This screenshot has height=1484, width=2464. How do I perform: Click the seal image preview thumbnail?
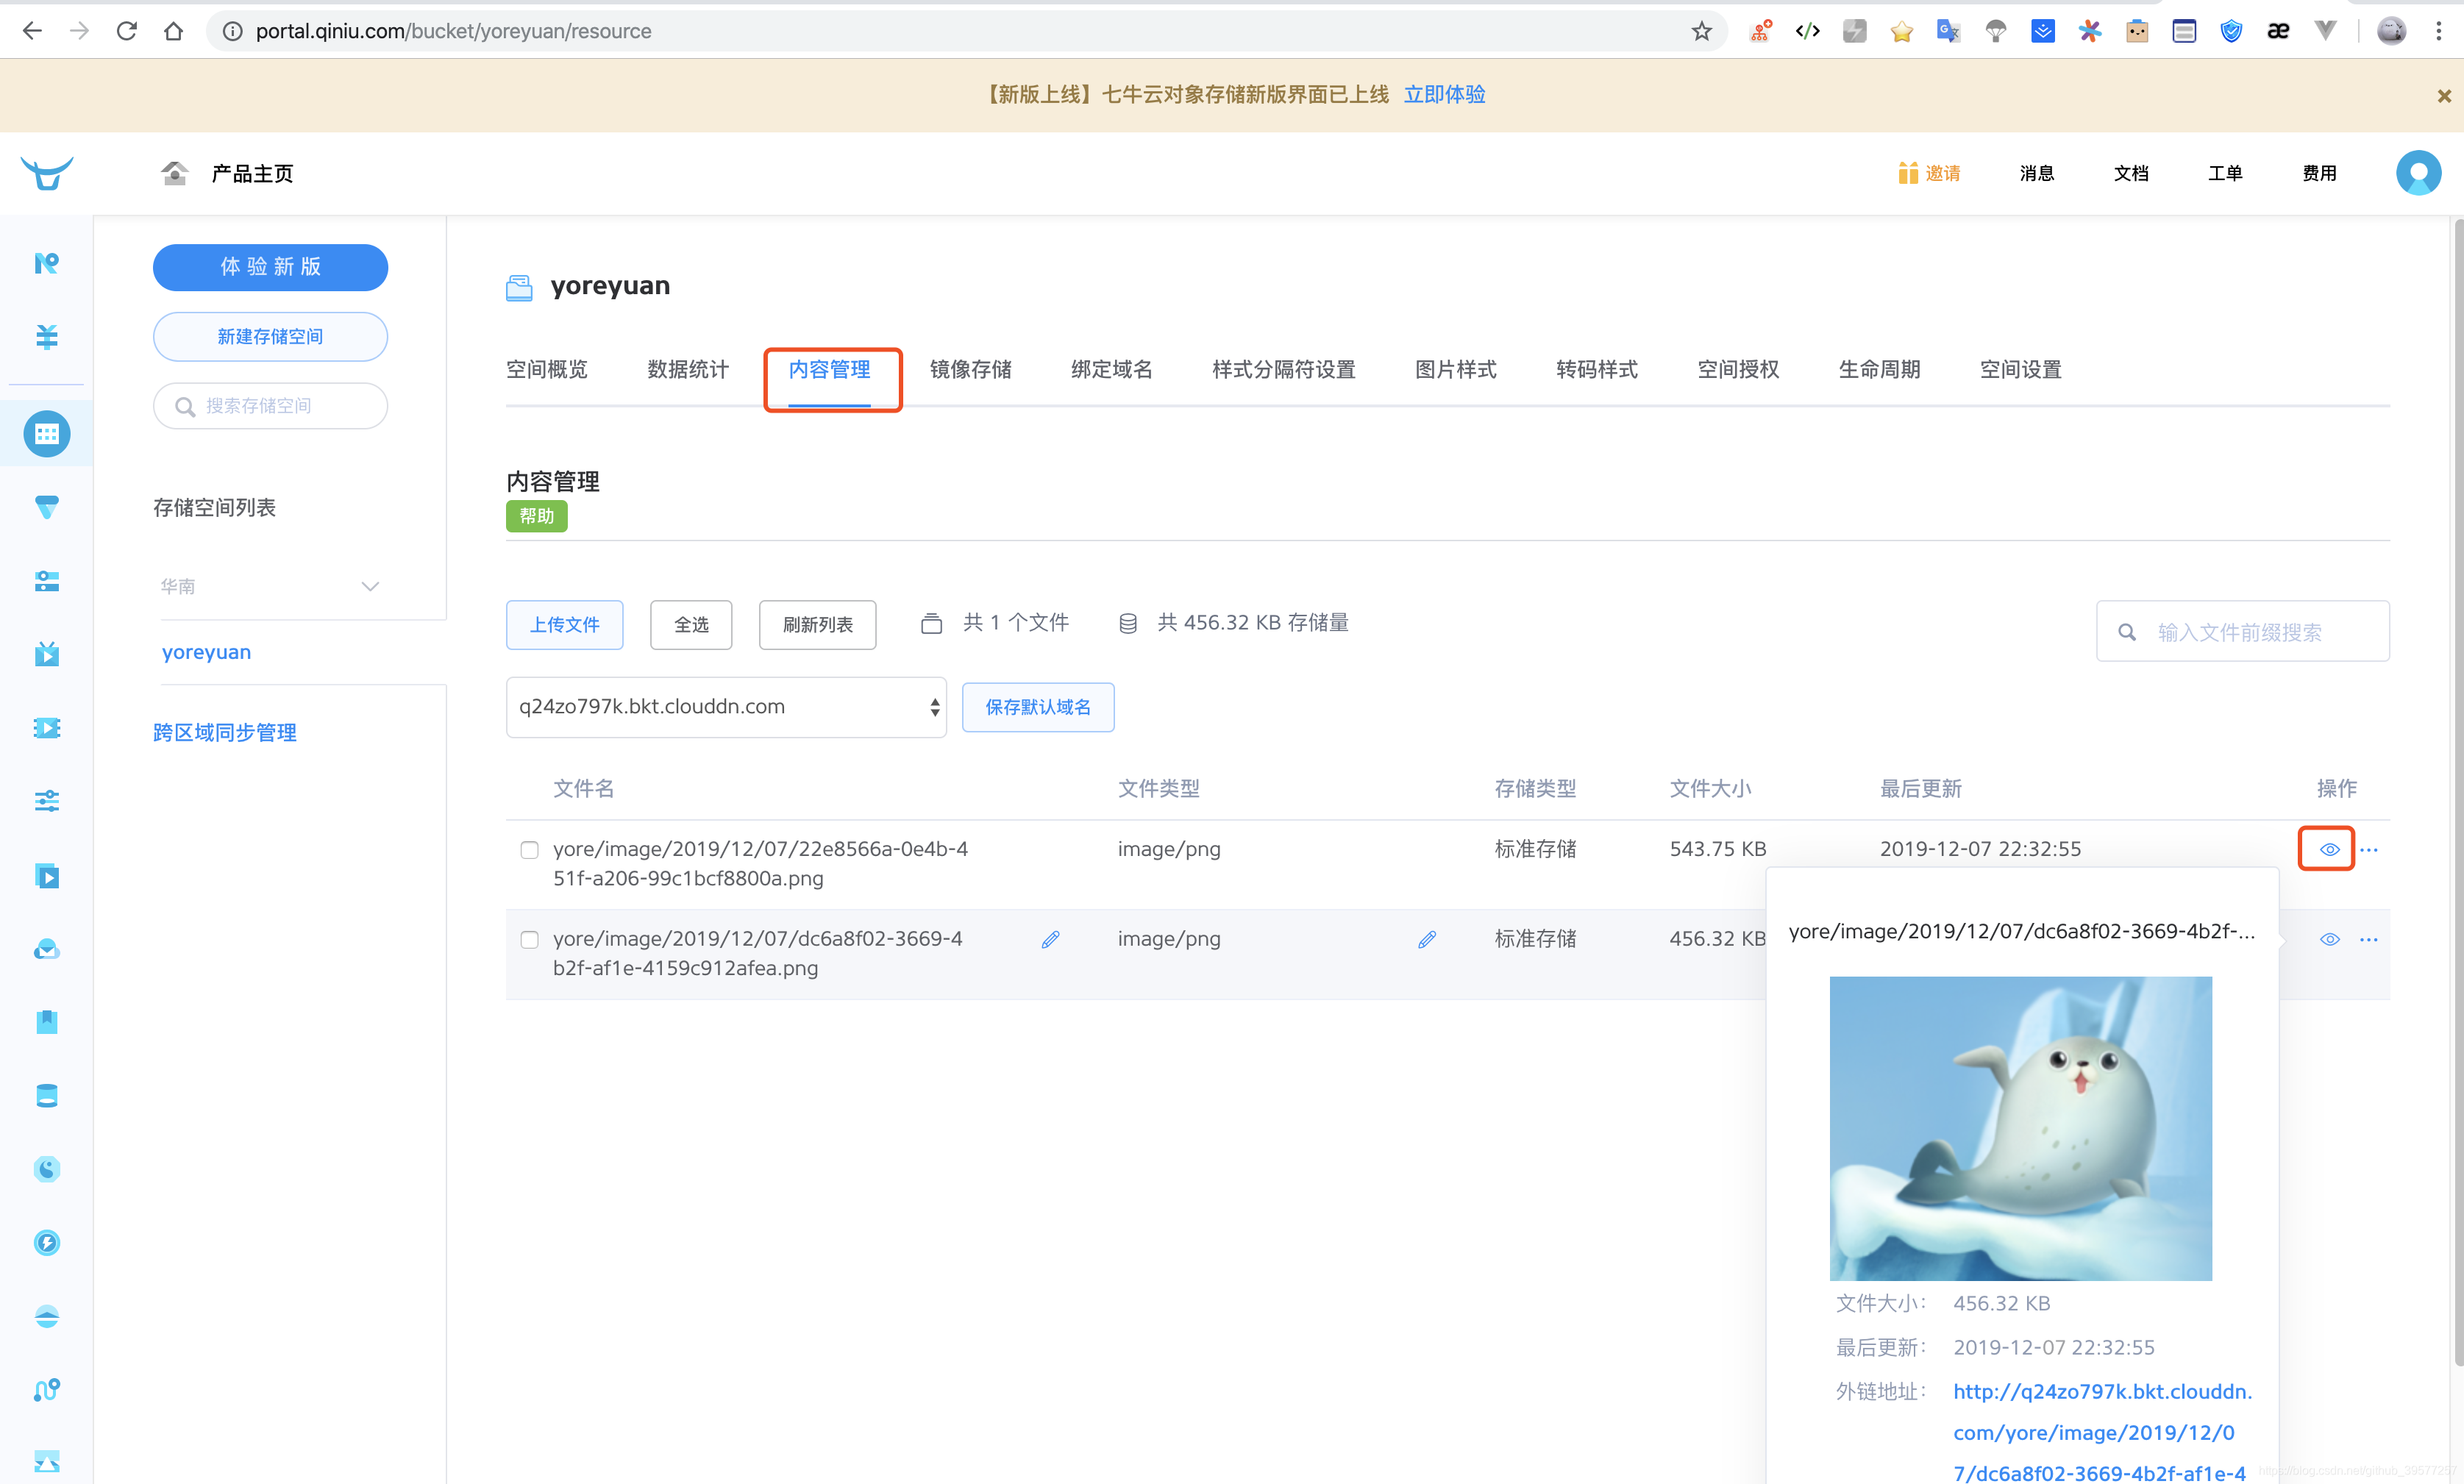(x=2020, y=1128)
